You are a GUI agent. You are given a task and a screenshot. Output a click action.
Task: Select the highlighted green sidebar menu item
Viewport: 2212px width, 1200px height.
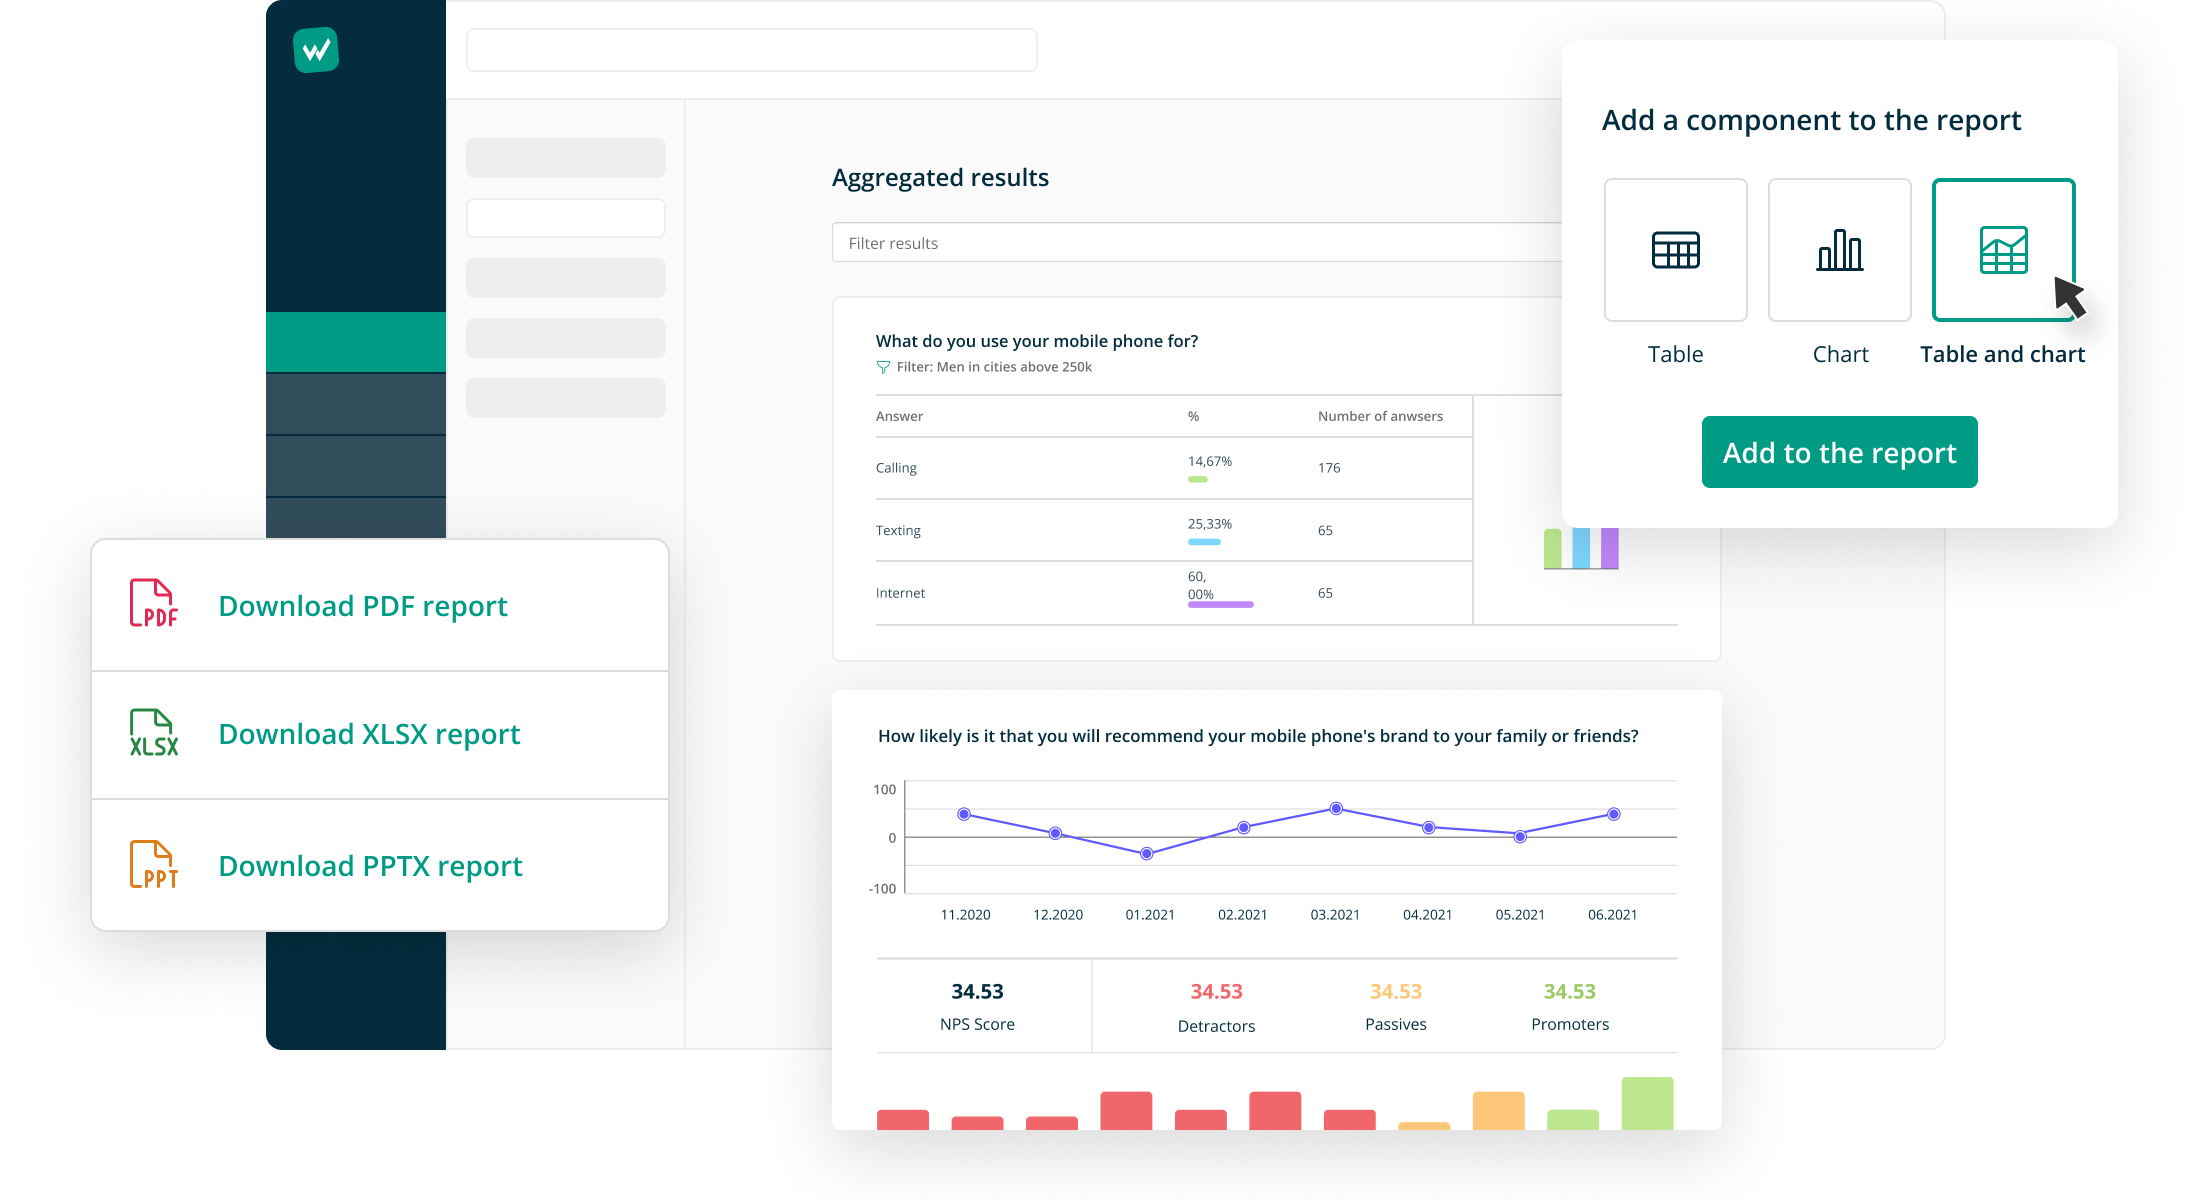click(x=356, y=342)
